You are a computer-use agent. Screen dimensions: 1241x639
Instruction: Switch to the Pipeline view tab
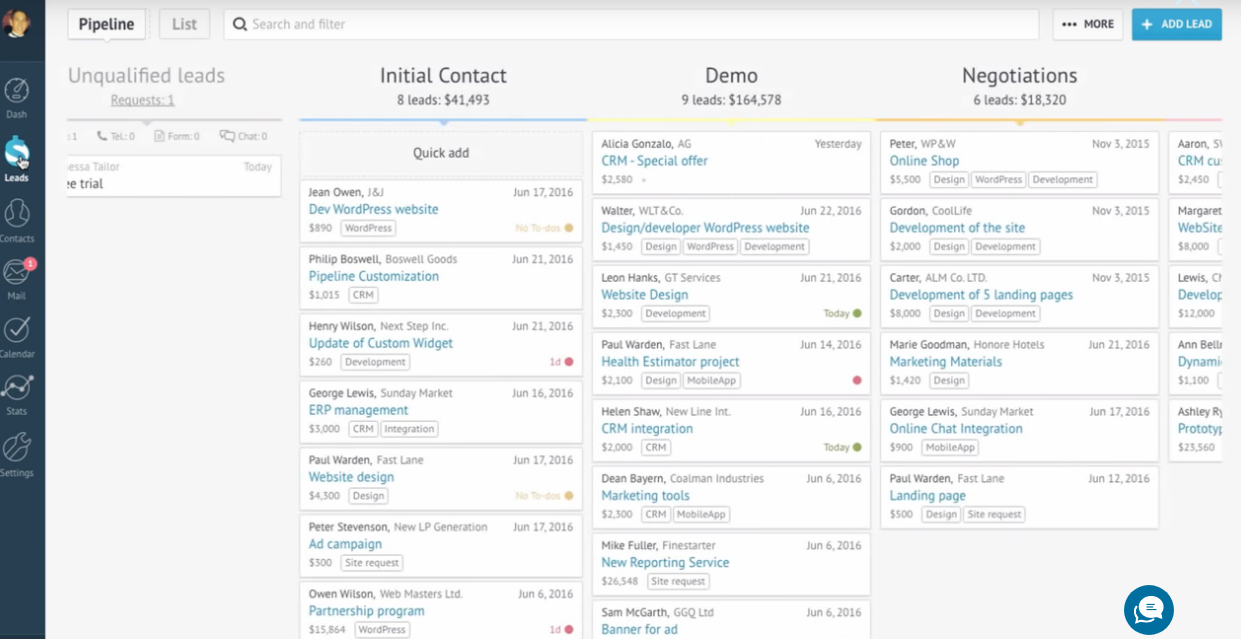(x=107, y=24)
